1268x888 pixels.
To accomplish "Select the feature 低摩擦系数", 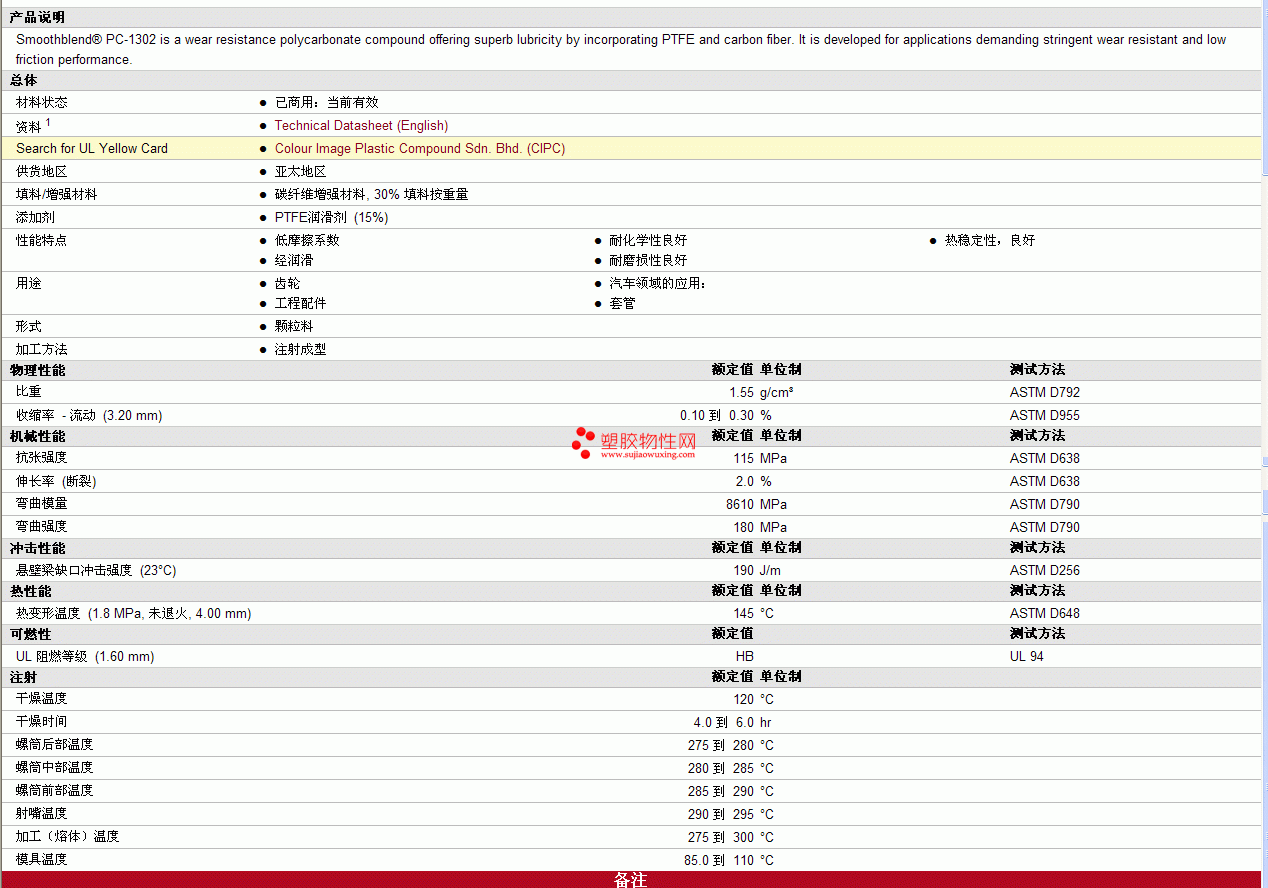I will (x=308, y=240).
